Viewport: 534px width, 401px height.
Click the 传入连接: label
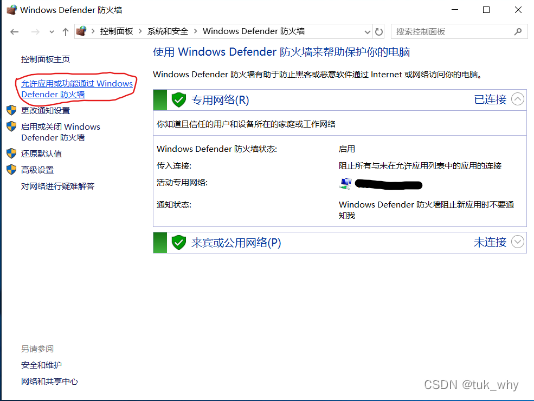point(174,166)
